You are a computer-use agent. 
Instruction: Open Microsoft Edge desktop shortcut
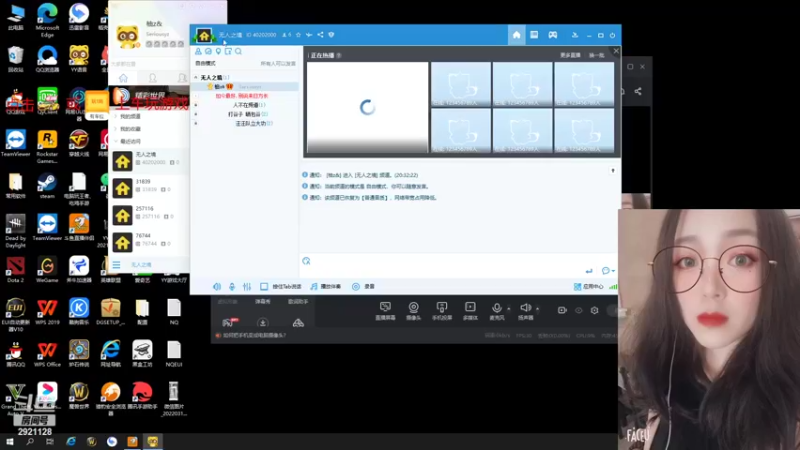tap(47, 19)
